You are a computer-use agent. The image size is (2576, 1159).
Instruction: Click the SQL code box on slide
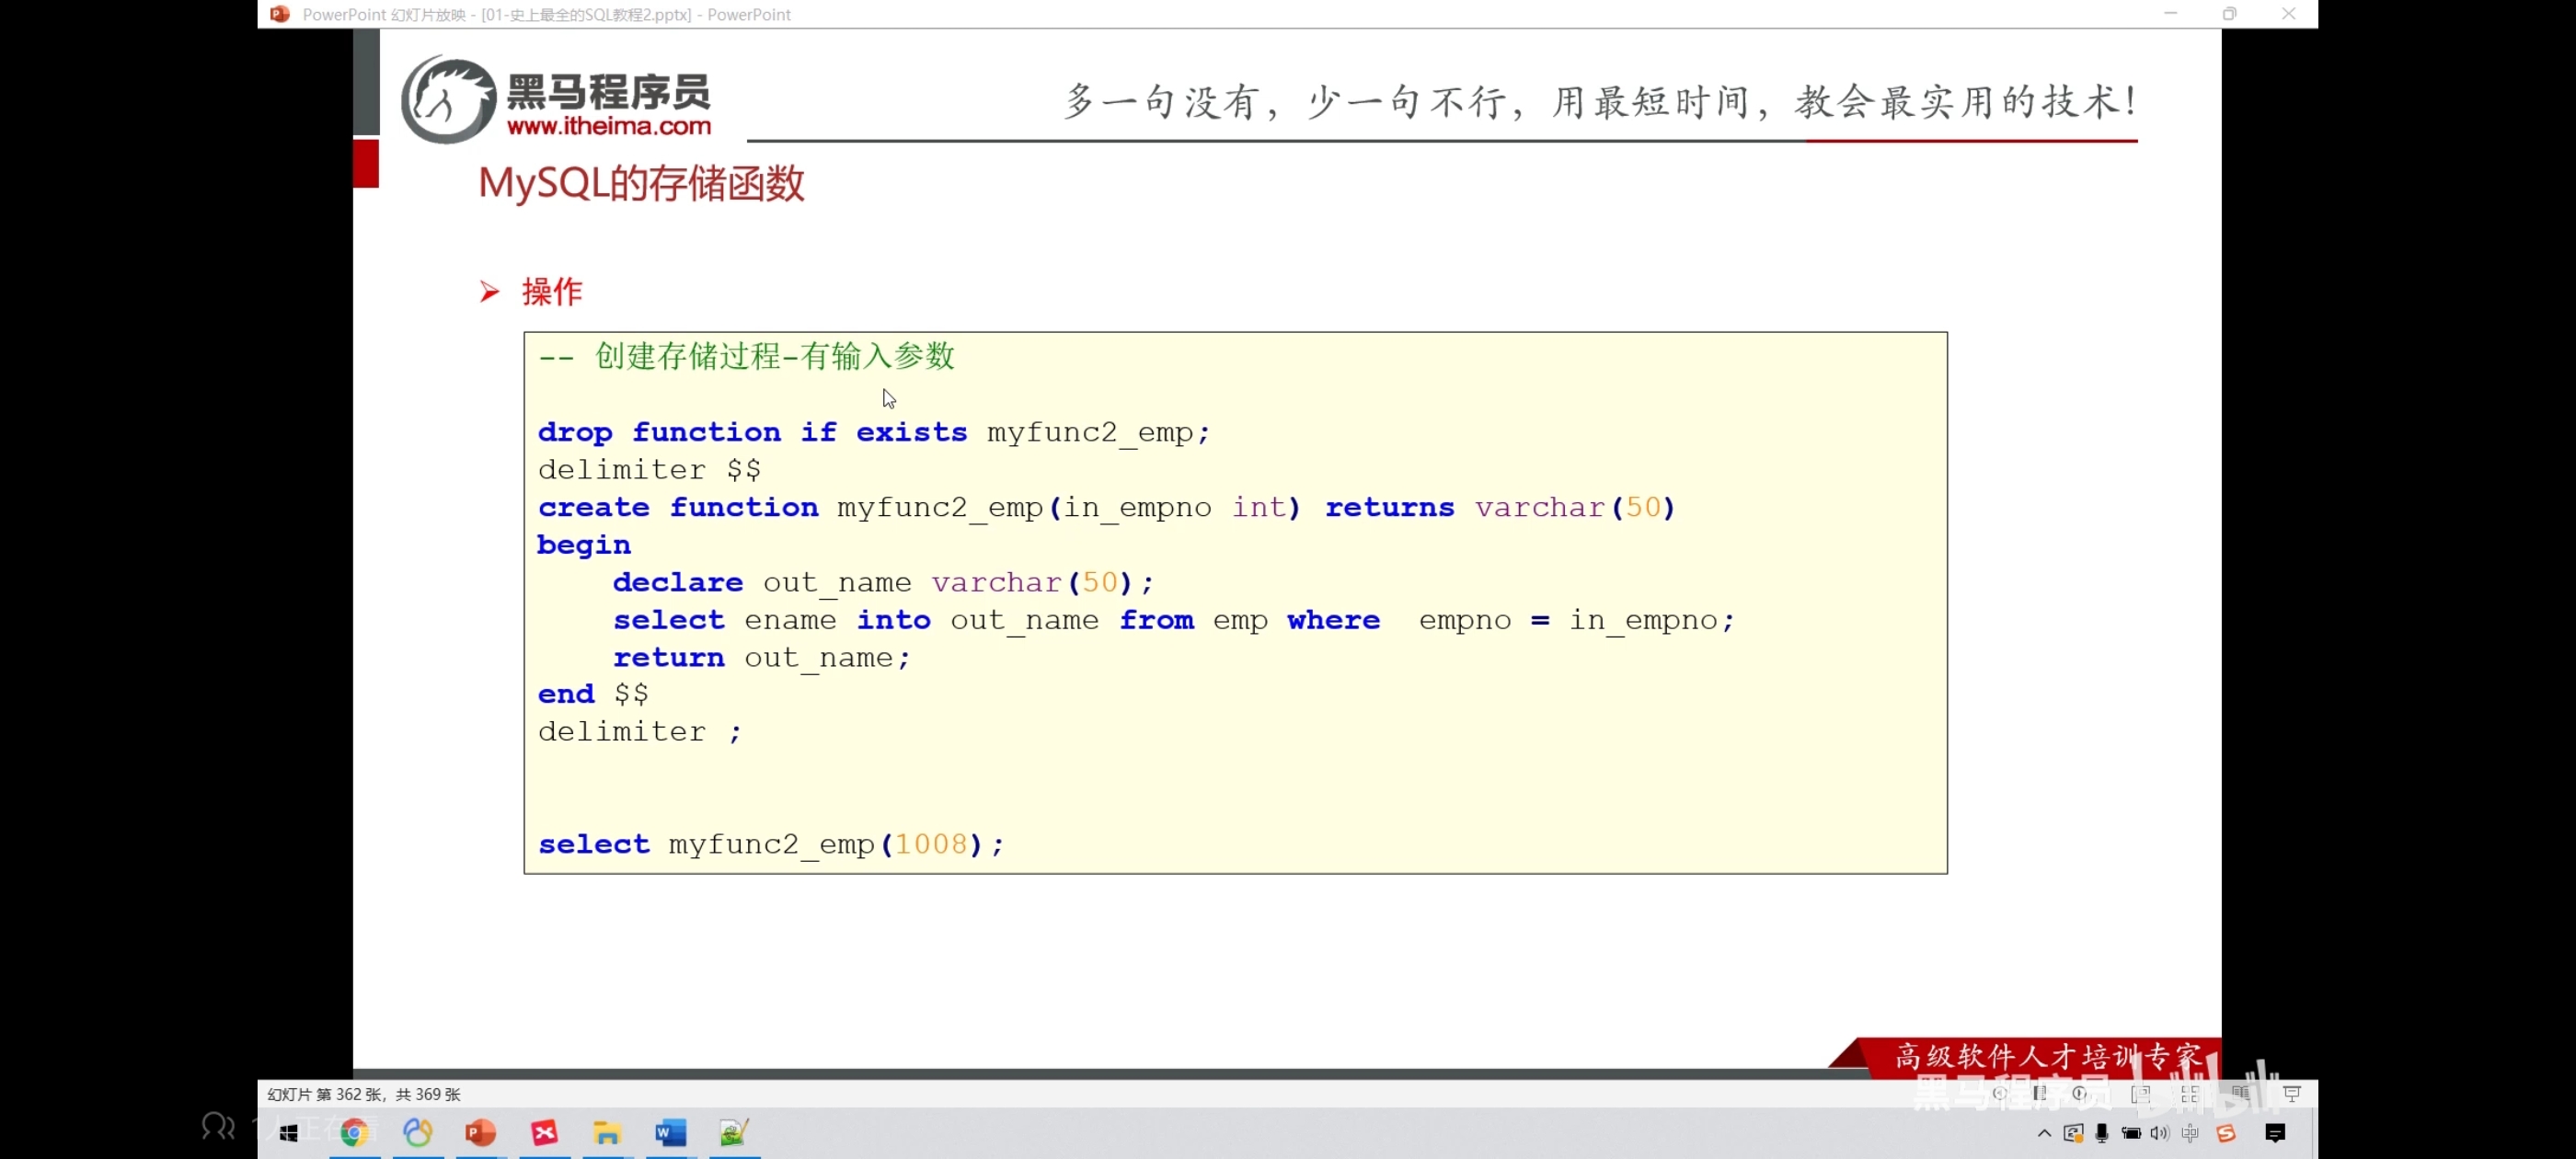[1235, 602]
